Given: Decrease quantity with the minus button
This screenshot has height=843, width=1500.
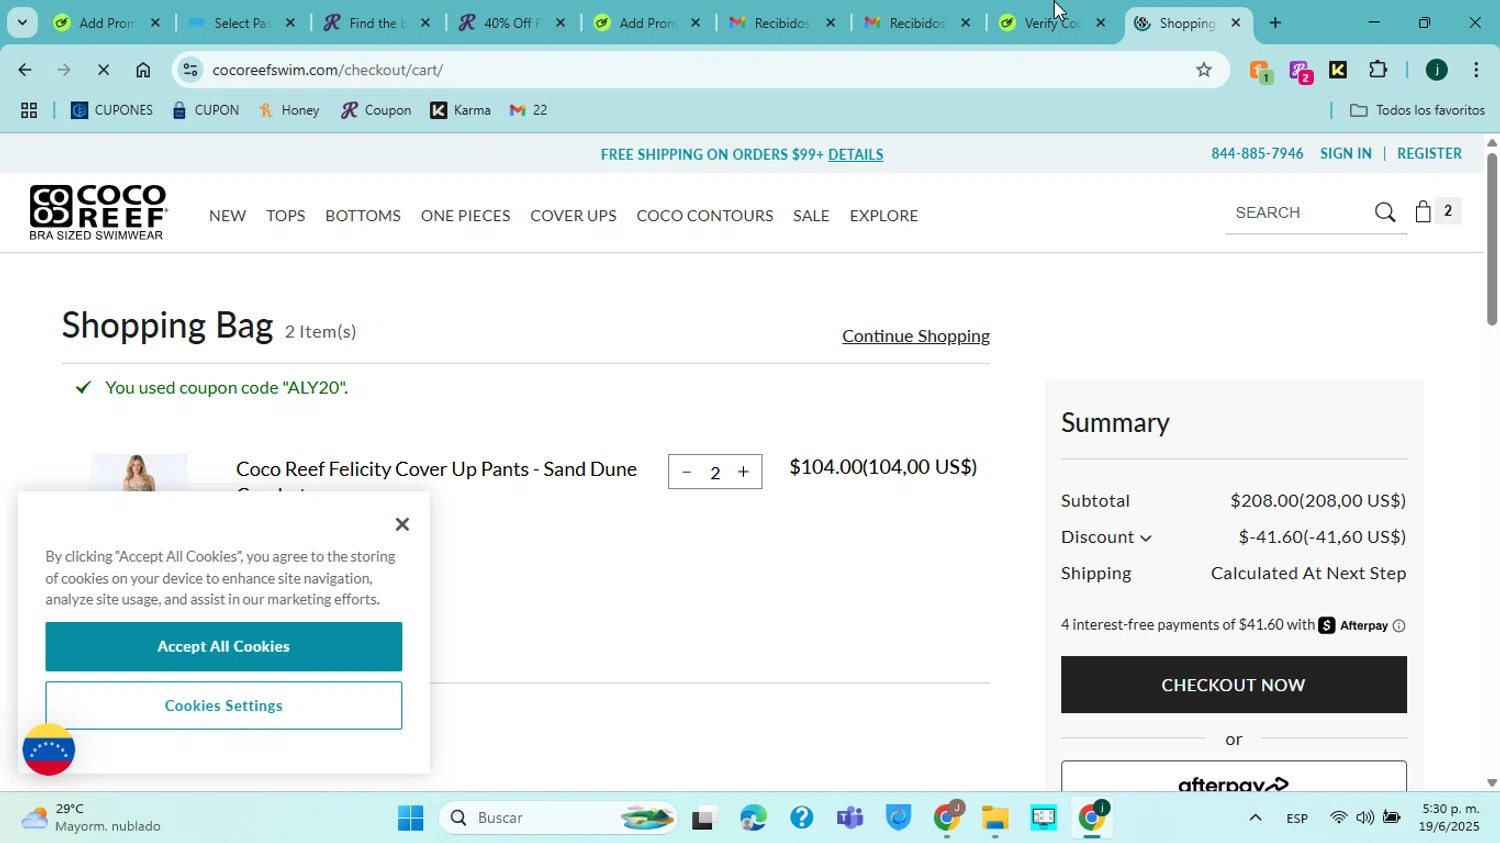Looking at the screenshot, I should 686,472.
